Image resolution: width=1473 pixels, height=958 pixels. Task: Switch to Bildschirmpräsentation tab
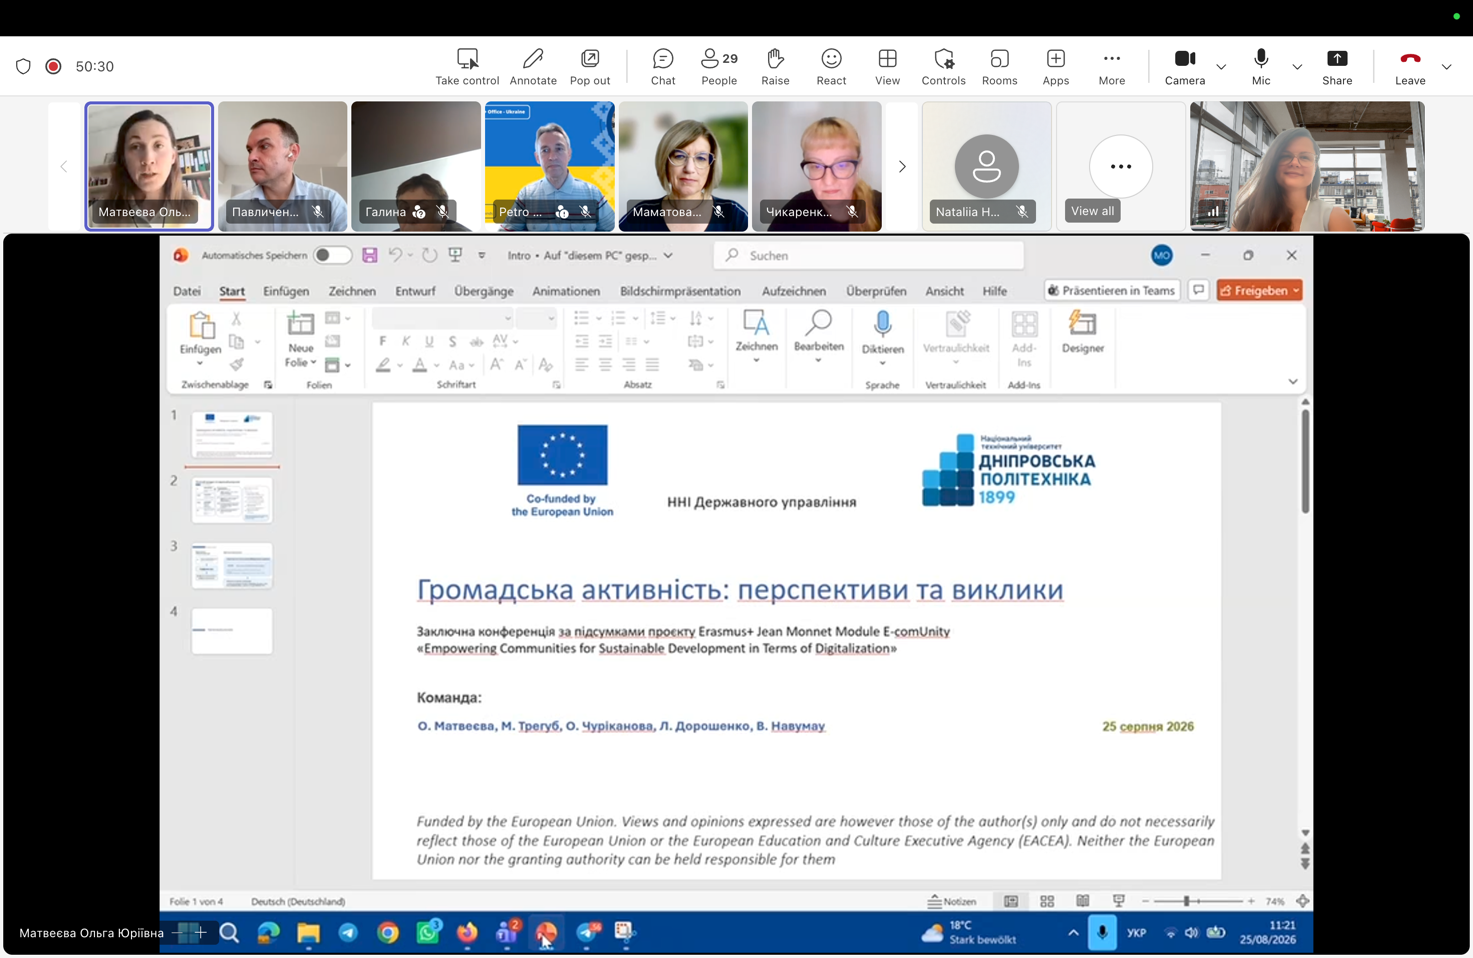(x=680, y=291)
